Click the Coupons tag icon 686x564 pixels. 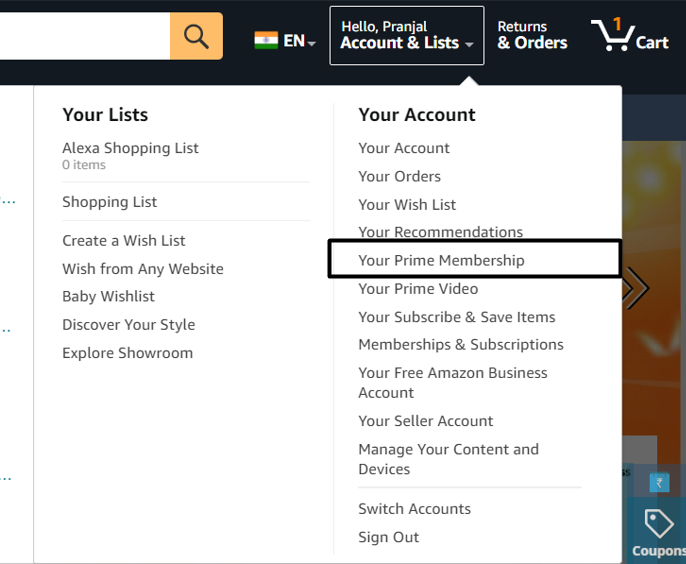coord(658,523)
